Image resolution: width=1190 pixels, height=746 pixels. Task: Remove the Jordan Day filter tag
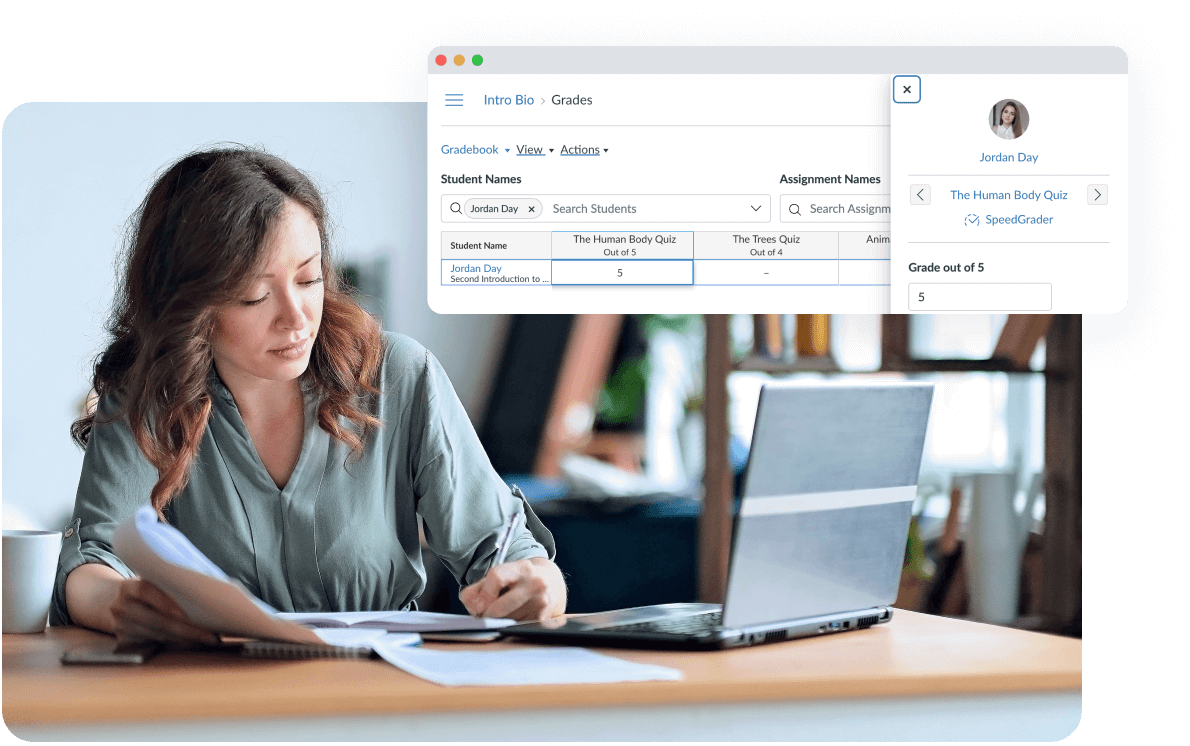click(x=532, y=209)
